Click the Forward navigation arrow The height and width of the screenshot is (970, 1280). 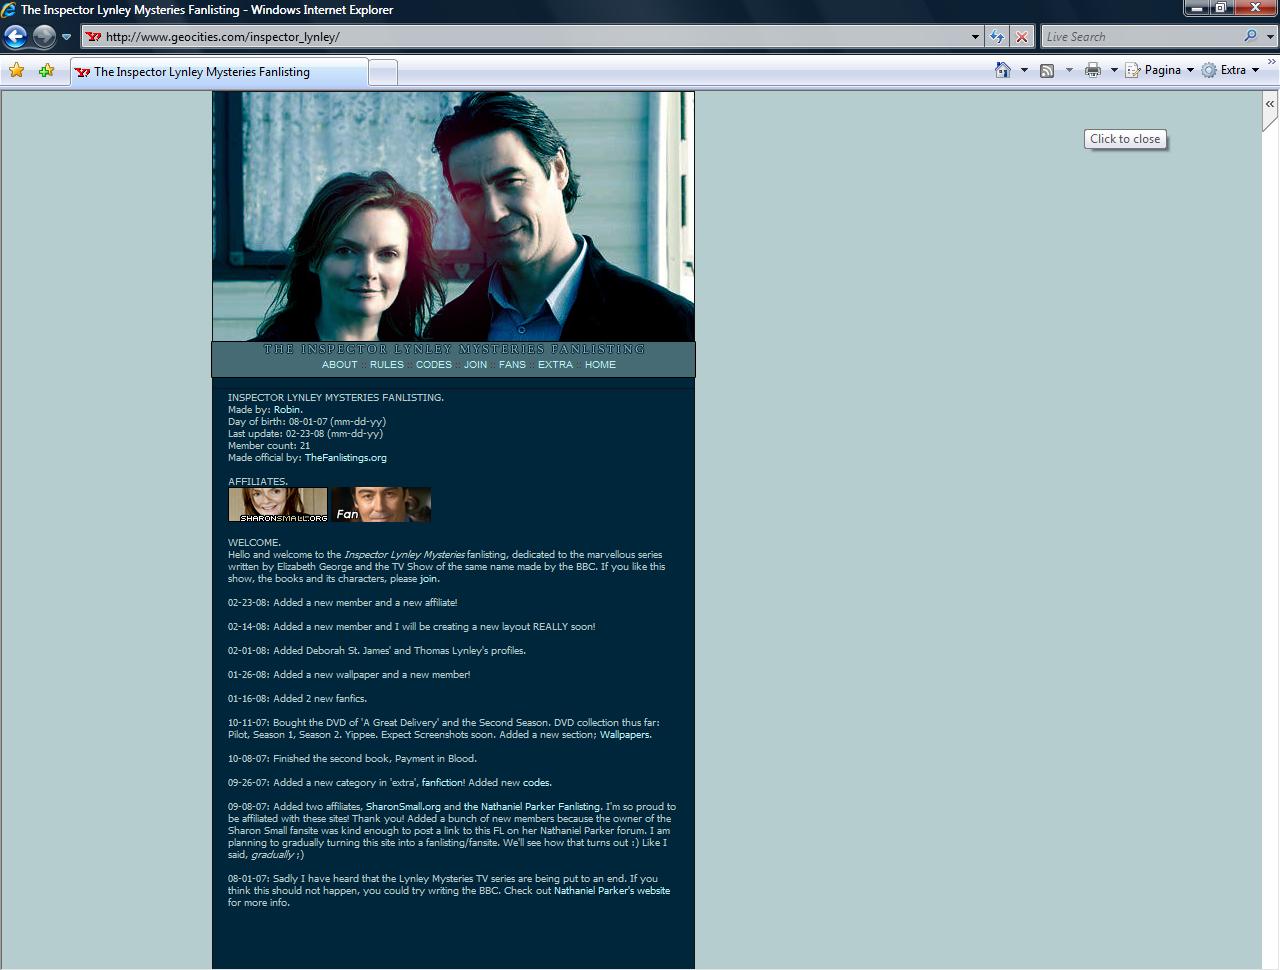tap(44, 37)
